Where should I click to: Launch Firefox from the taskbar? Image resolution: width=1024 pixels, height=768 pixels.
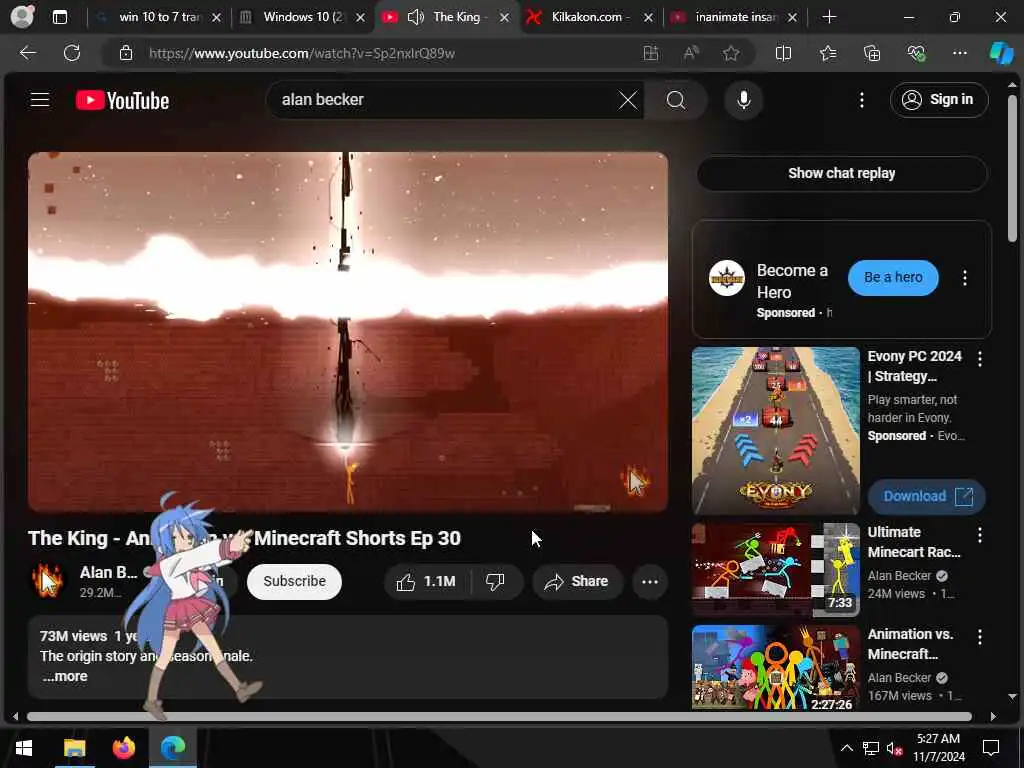(123, 748)
